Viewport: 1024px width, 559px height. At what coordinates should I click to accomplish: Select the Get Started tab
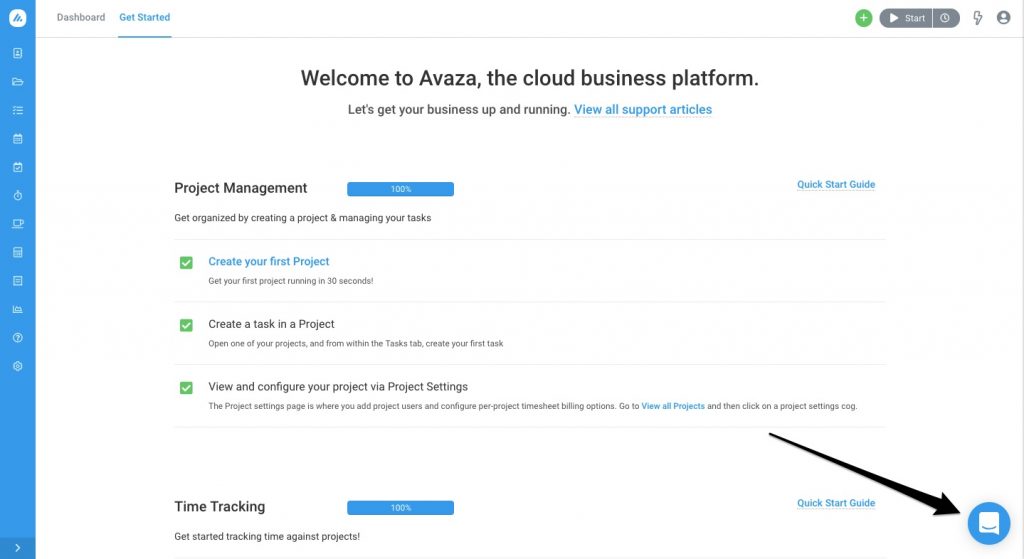[x=144, y=18]
